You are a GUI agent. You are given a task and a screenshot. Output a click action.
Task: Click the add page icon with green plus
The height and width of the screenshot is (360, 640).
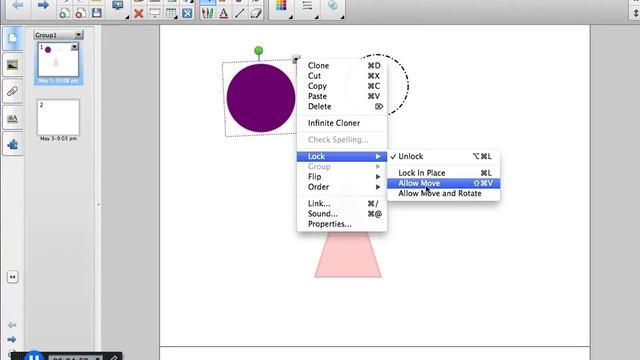pos(64,13)
